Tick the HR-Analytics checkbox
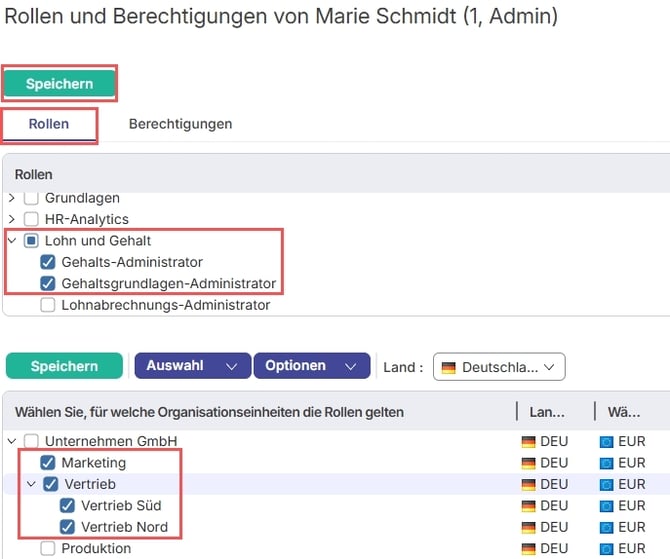Image resolution: width=670 pixels, height=559 pixels. pyautogui.click(x=31, y=219)
